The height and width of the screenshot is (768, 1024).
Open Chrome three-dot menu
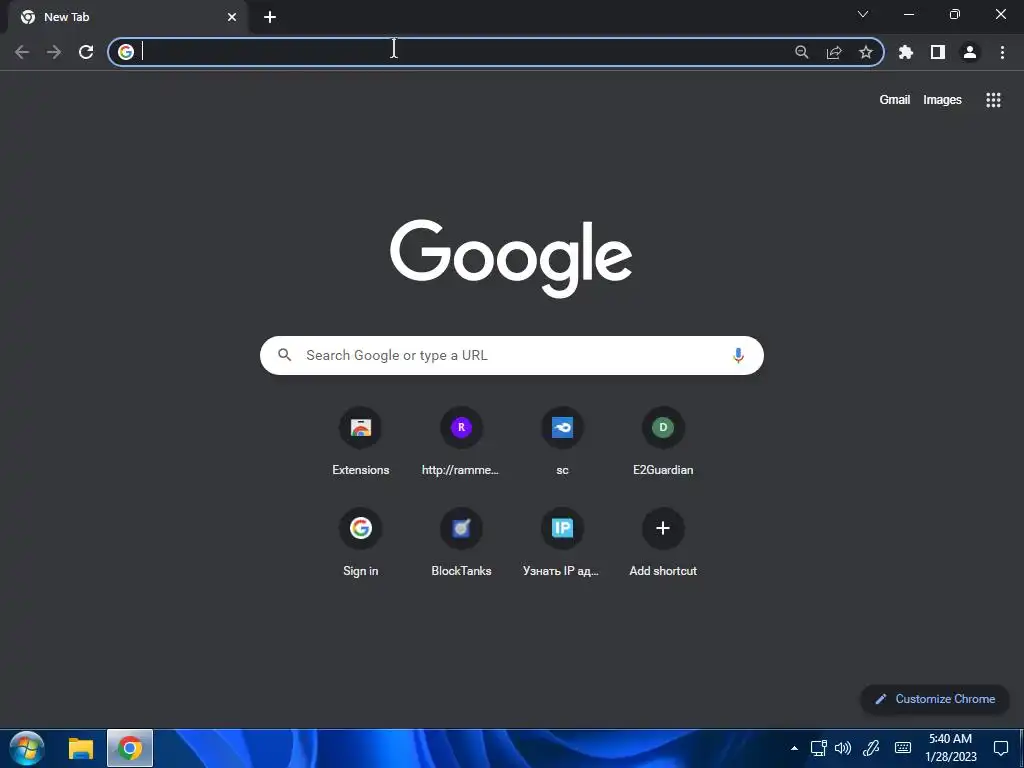pos(1002,52)
